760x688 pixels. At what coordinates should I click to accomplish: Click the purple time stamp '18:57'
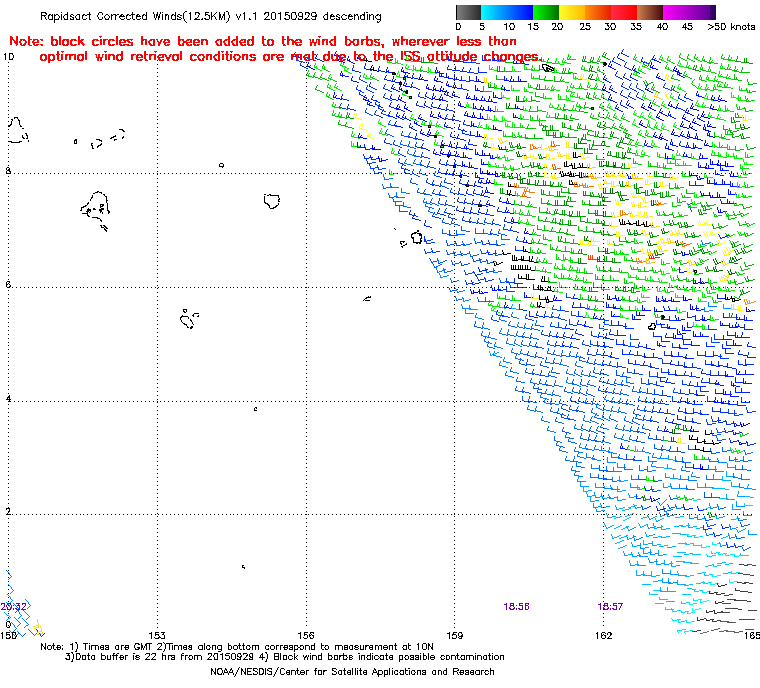pyautogui.click(x=610, y=607)
